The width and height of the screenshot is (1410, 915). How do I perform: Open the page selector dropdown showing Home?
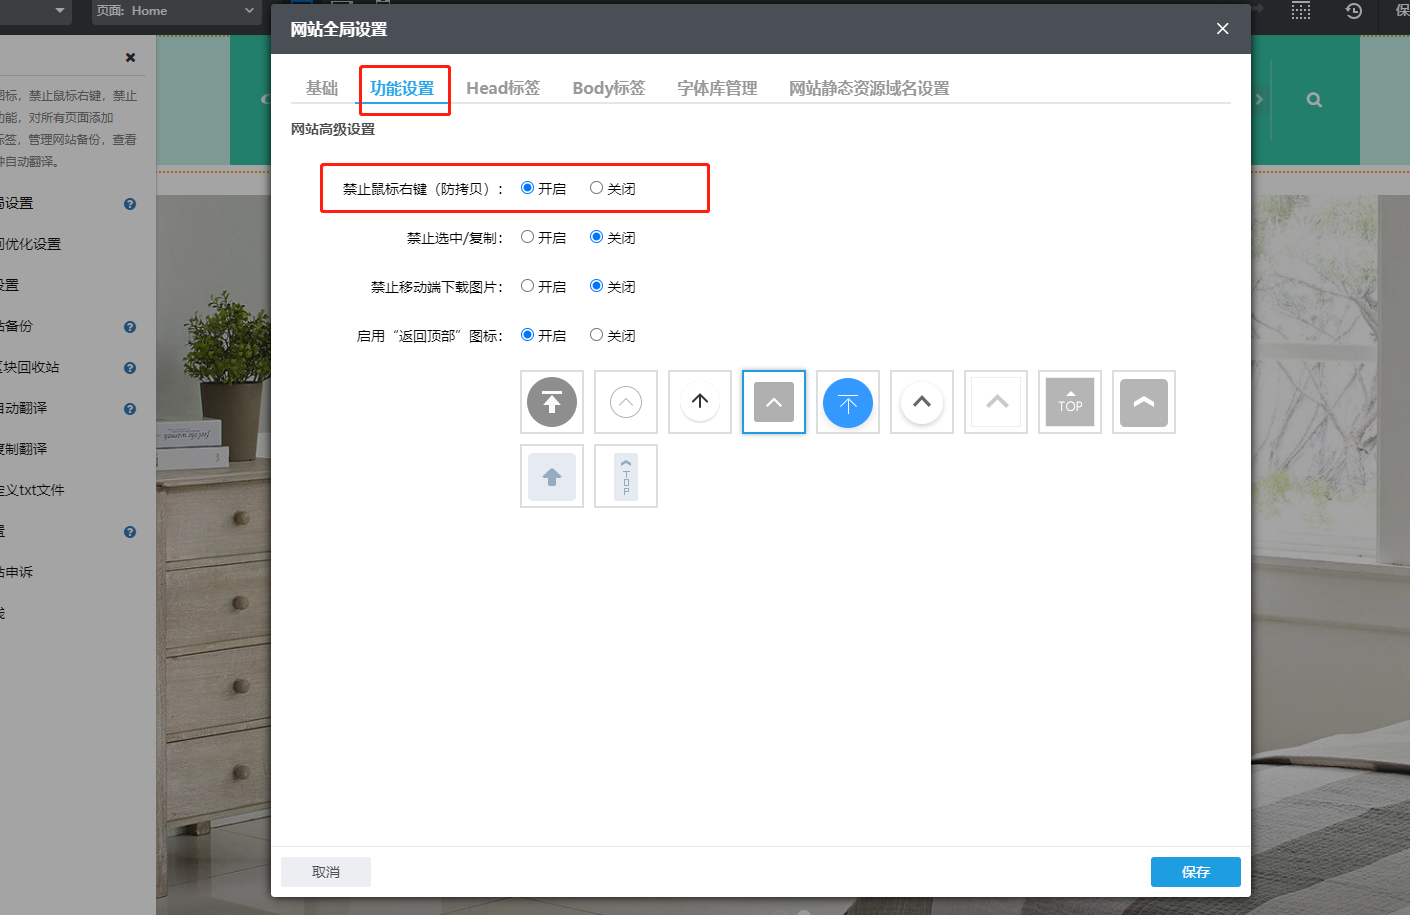click(x=176, y=11)
